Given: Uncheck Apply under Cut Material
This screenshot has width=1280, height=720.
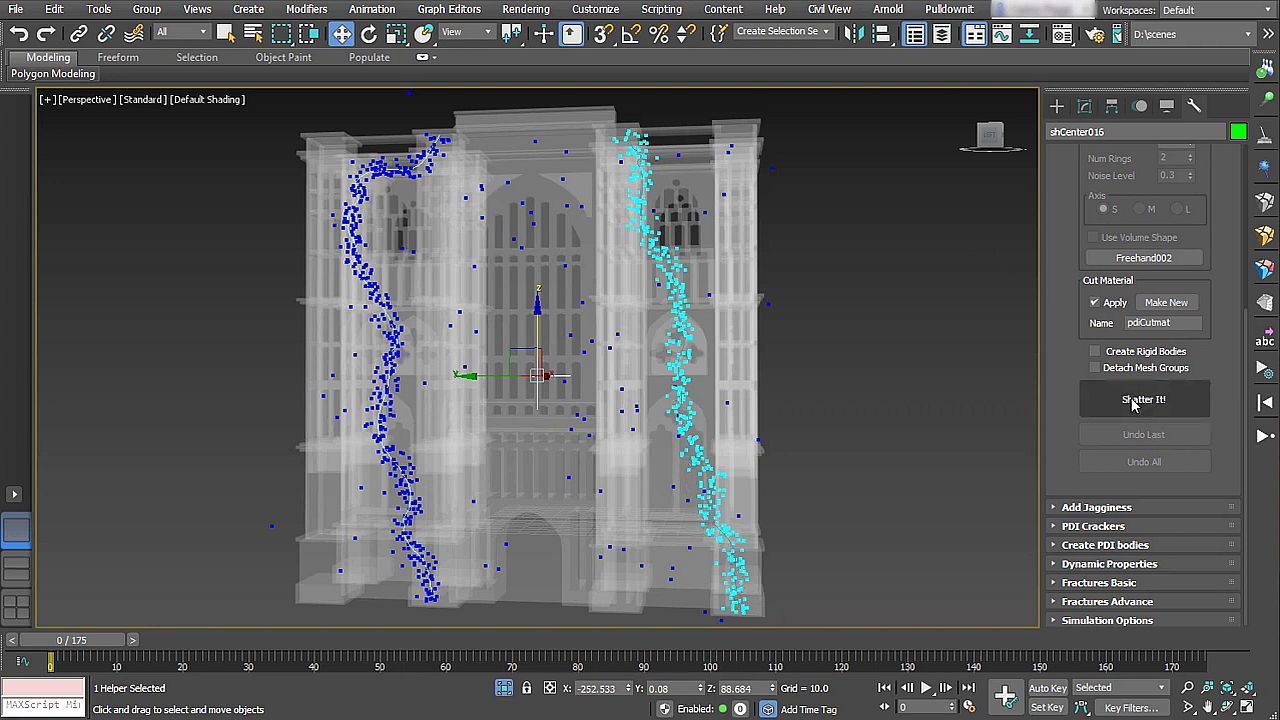Looking at the screenshot, I should [1095, 303].
